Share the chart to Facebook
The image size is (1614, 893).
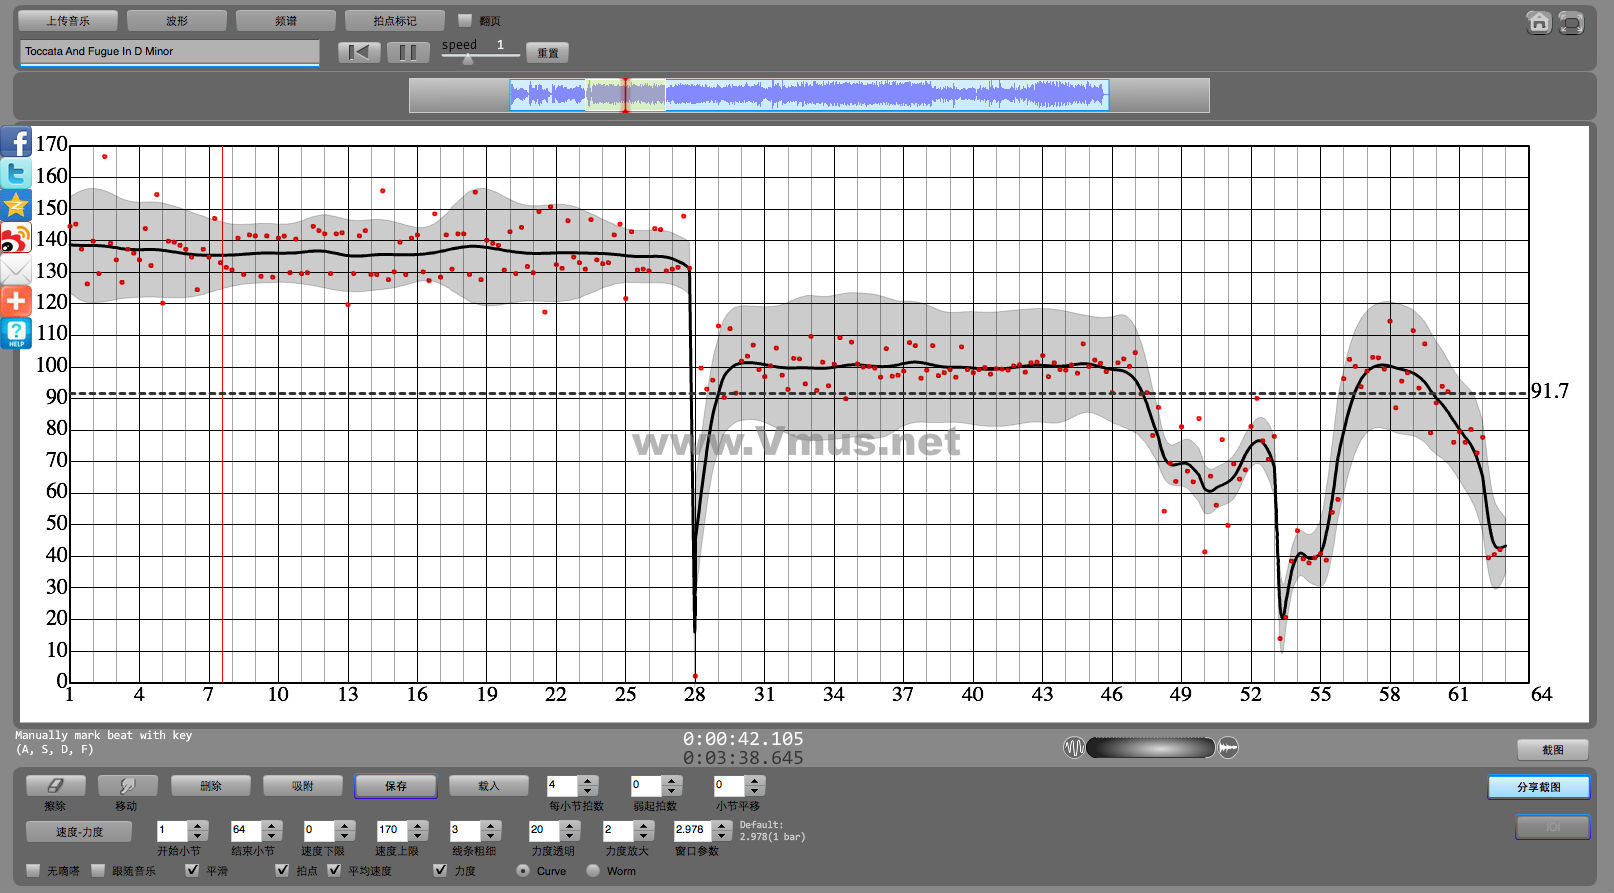point(16,141)
